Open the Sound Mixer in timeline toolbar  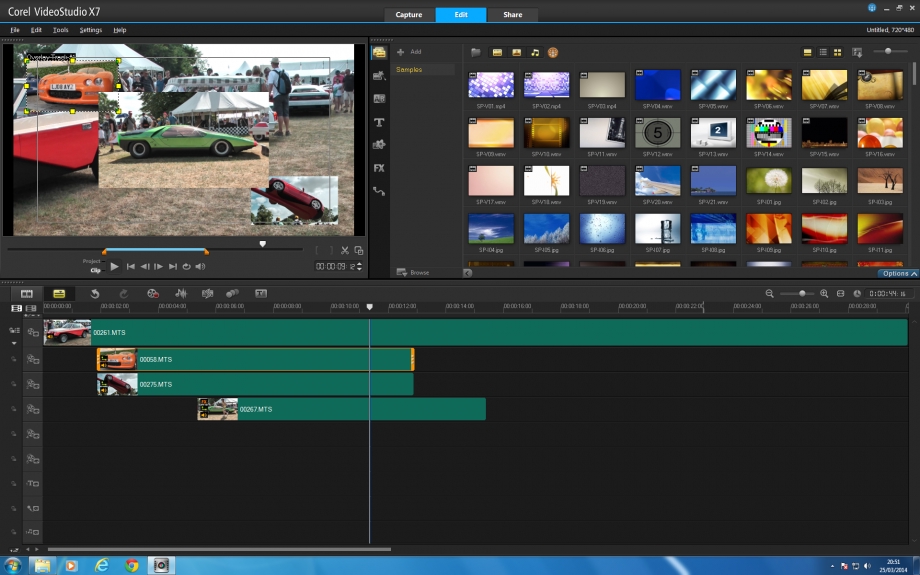(181, 293)
